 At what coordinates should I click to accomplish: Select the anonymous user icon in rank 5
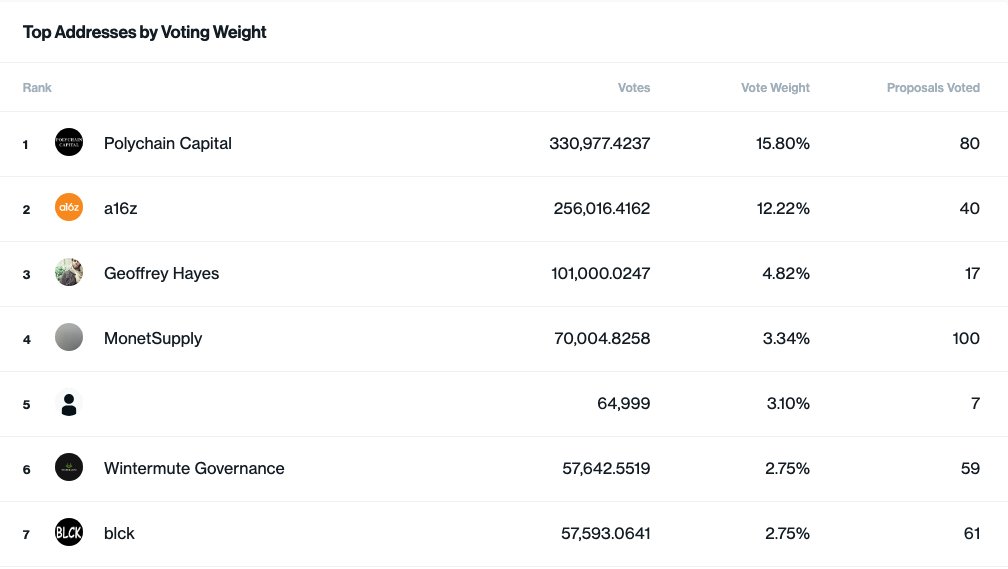pos(69,403)
